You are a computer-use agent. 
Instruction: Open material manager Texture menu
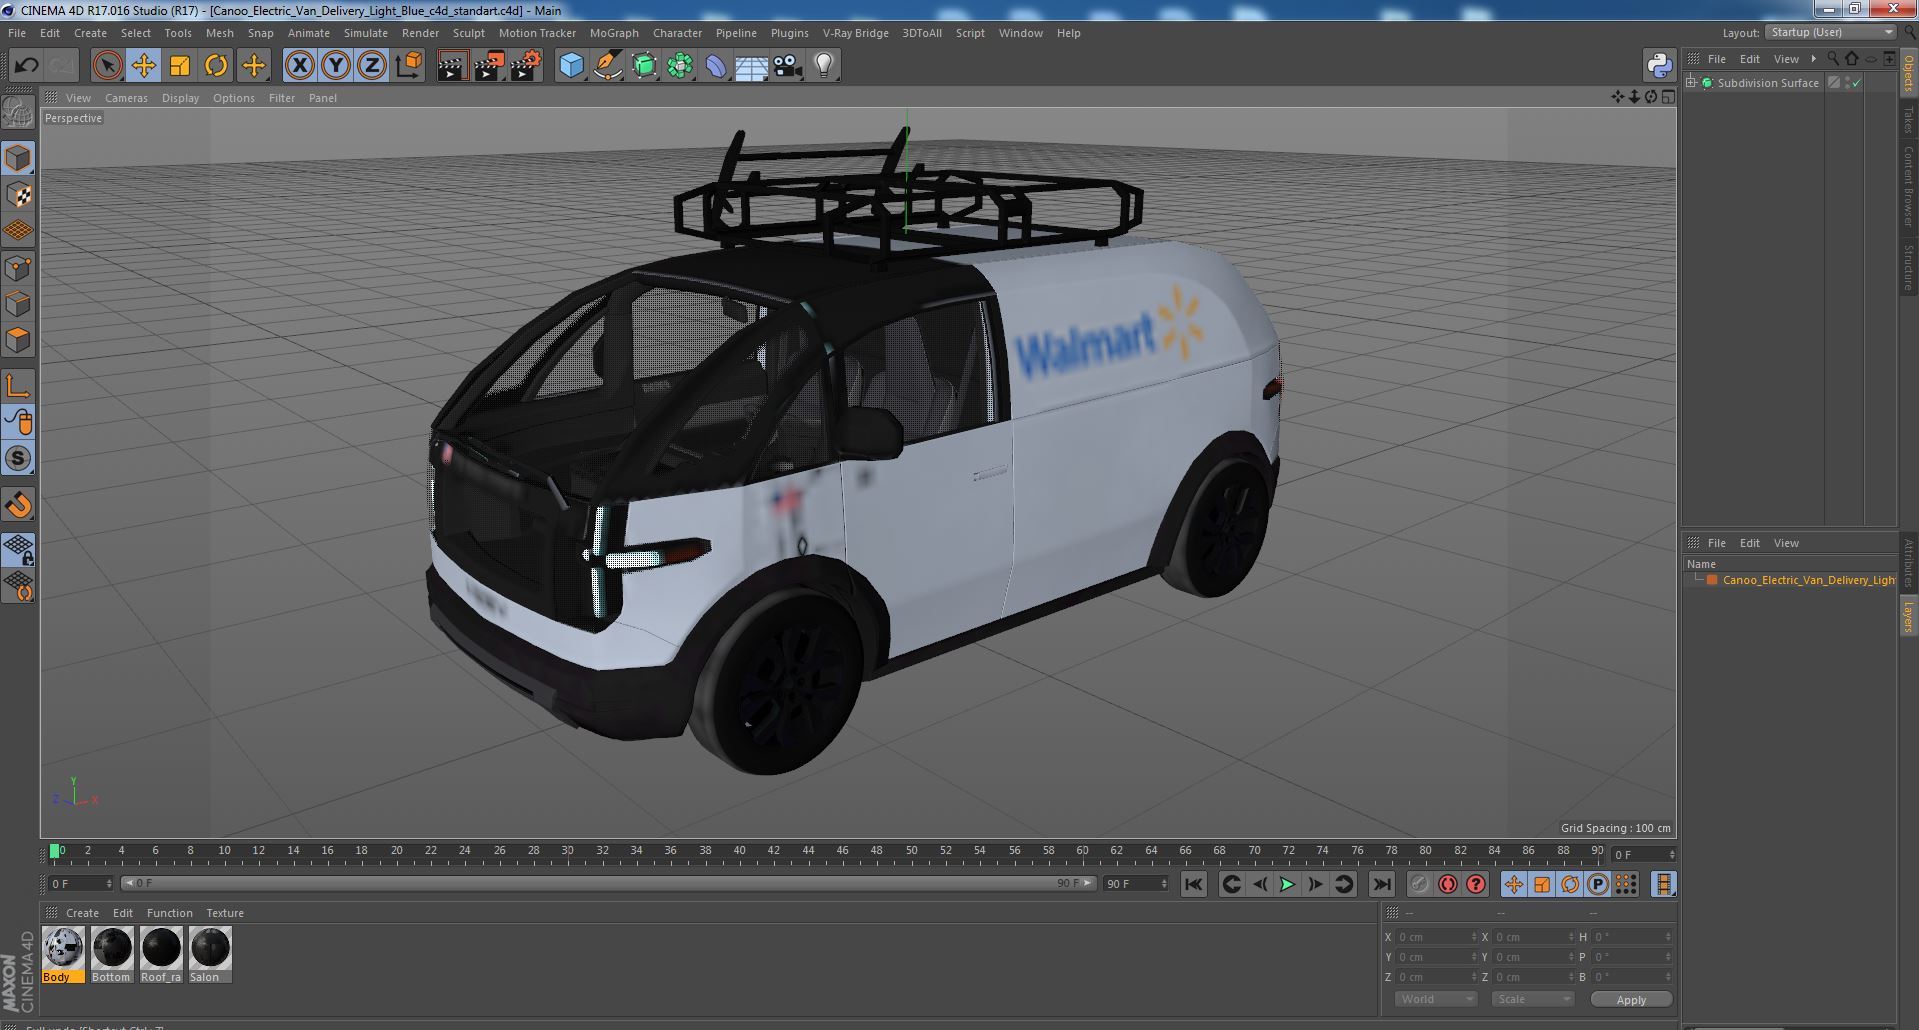(225, 913)
